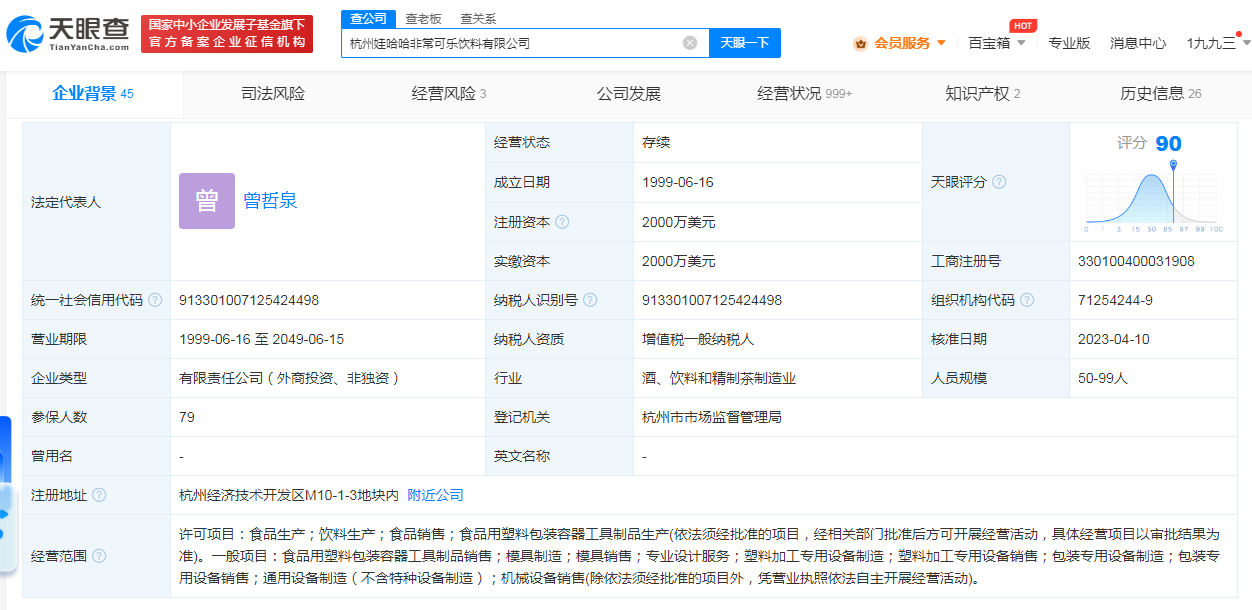Click the TianYanCha logo

point(68,35)
